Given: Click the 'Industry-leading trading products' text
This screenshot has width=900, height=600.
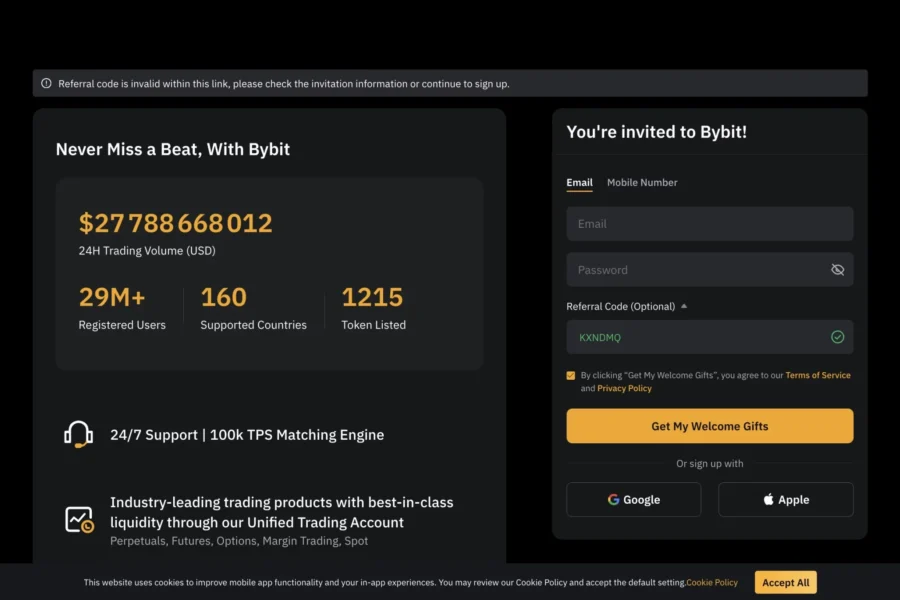Looking at the screenshot, I should click(281, 512).
